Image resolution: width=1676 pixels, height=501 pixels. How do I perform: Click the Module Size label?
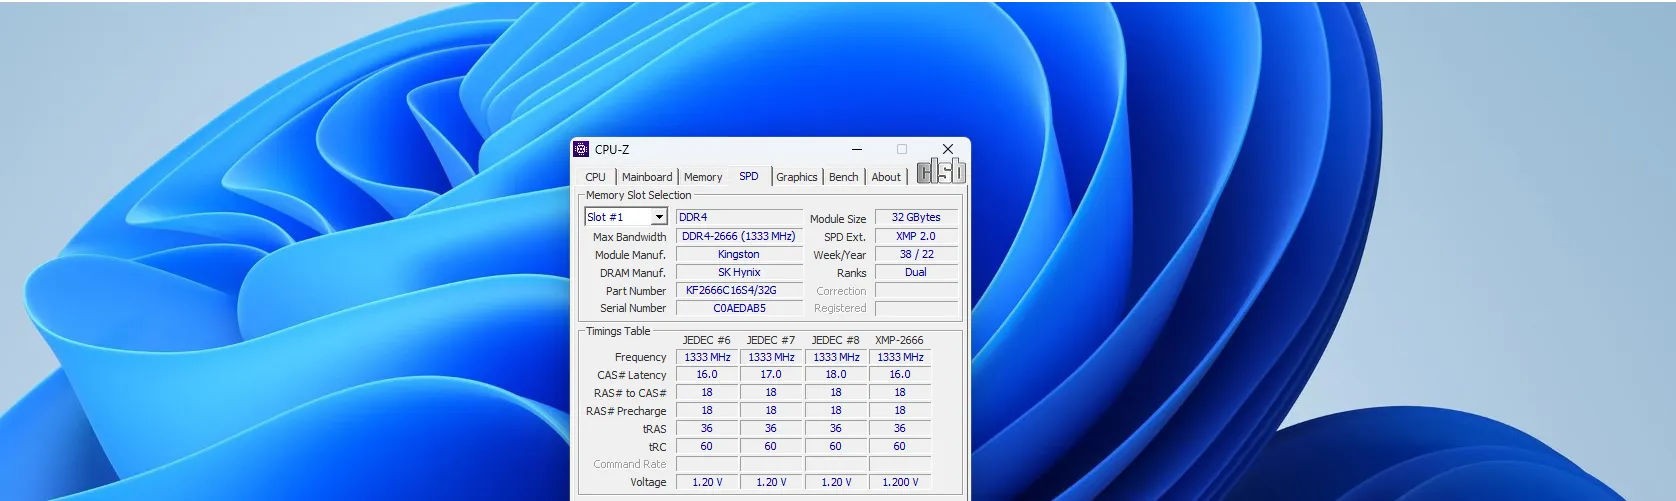[x=838, y=219]
